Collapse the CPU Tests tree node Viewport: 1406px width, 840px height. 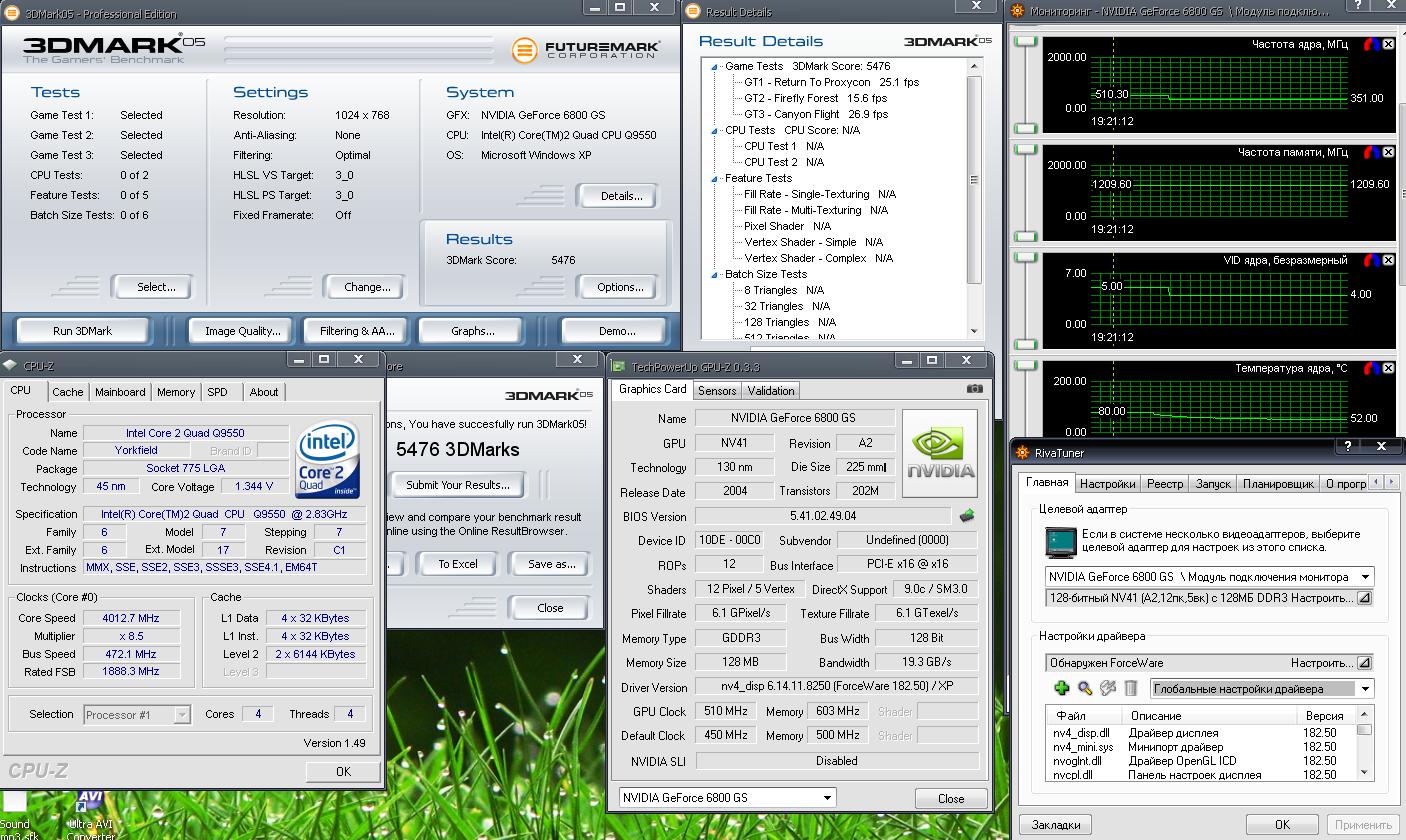(x=715, y=130)
